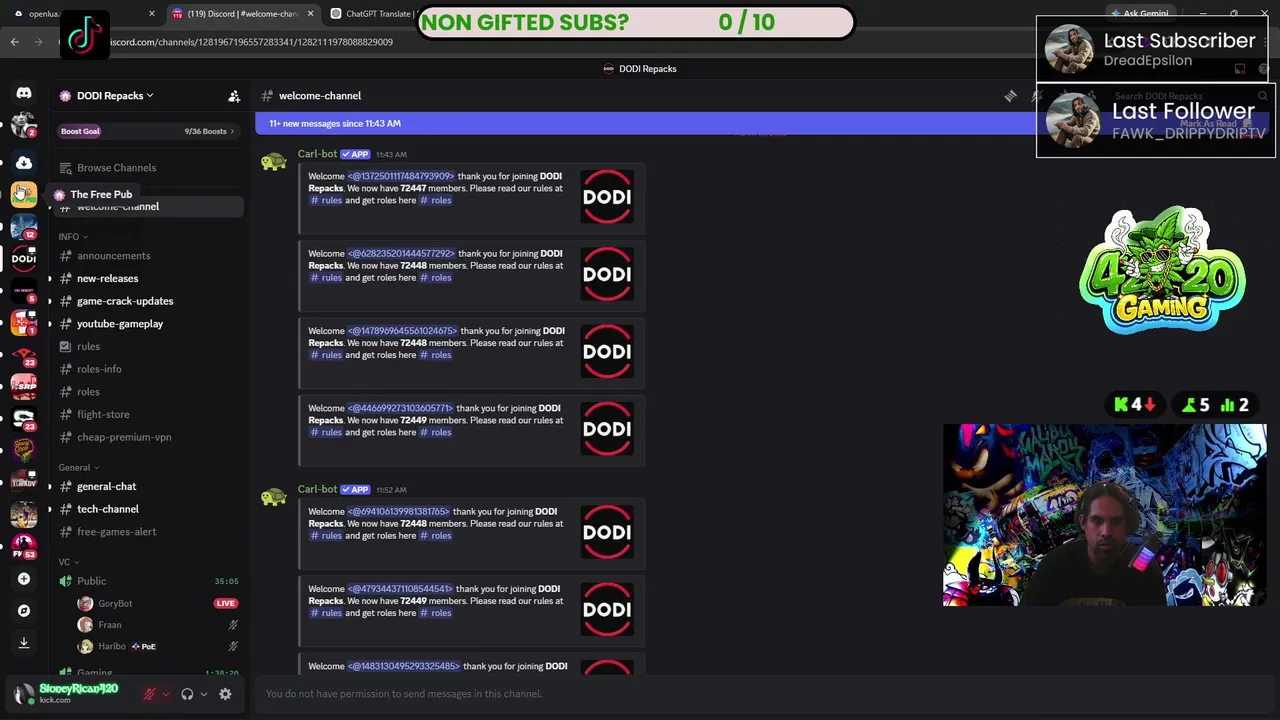Switch to ChatGPT Translate browser tab
The image size is (1280, 720).
coord(370,14)
